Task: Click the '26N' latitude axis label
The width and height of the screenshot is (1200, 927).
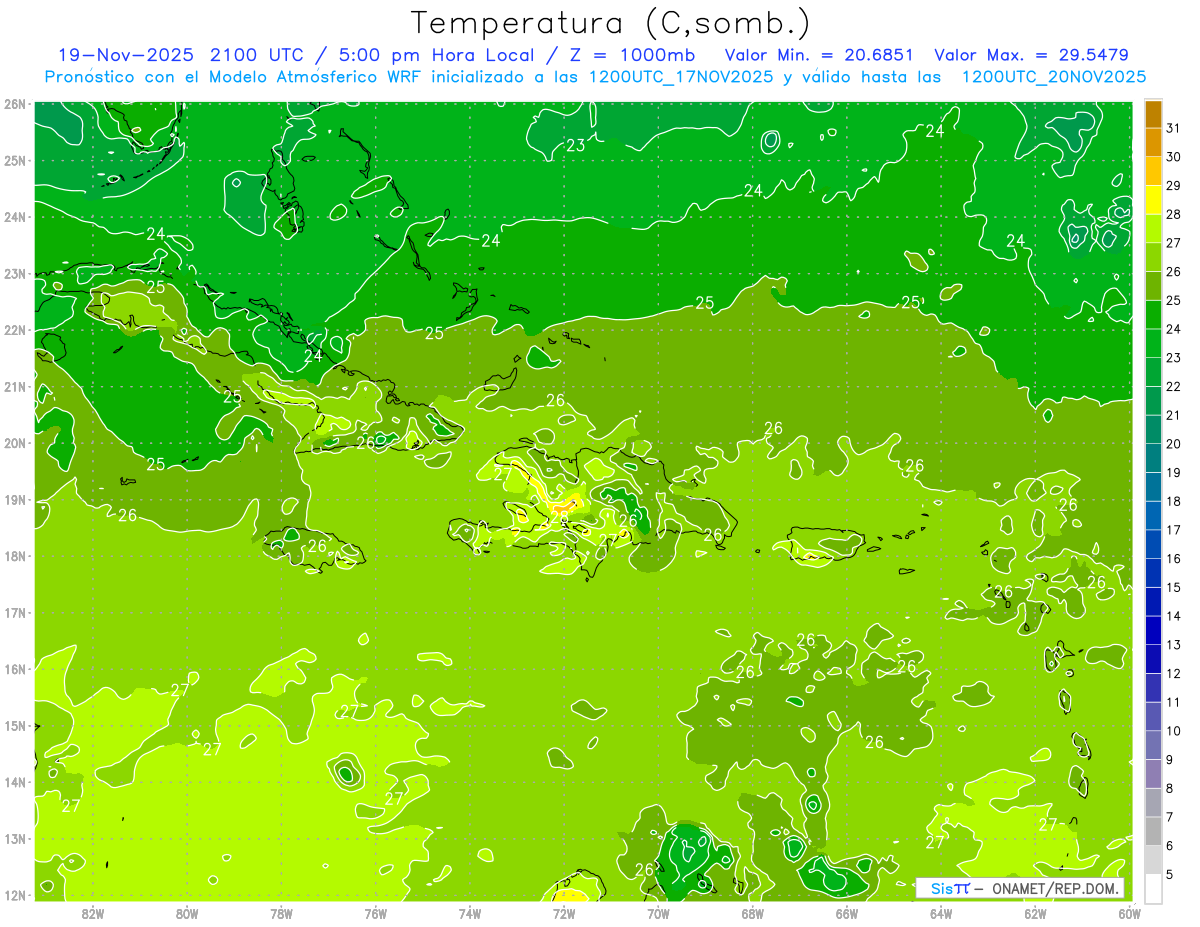Action: point(15,104)
